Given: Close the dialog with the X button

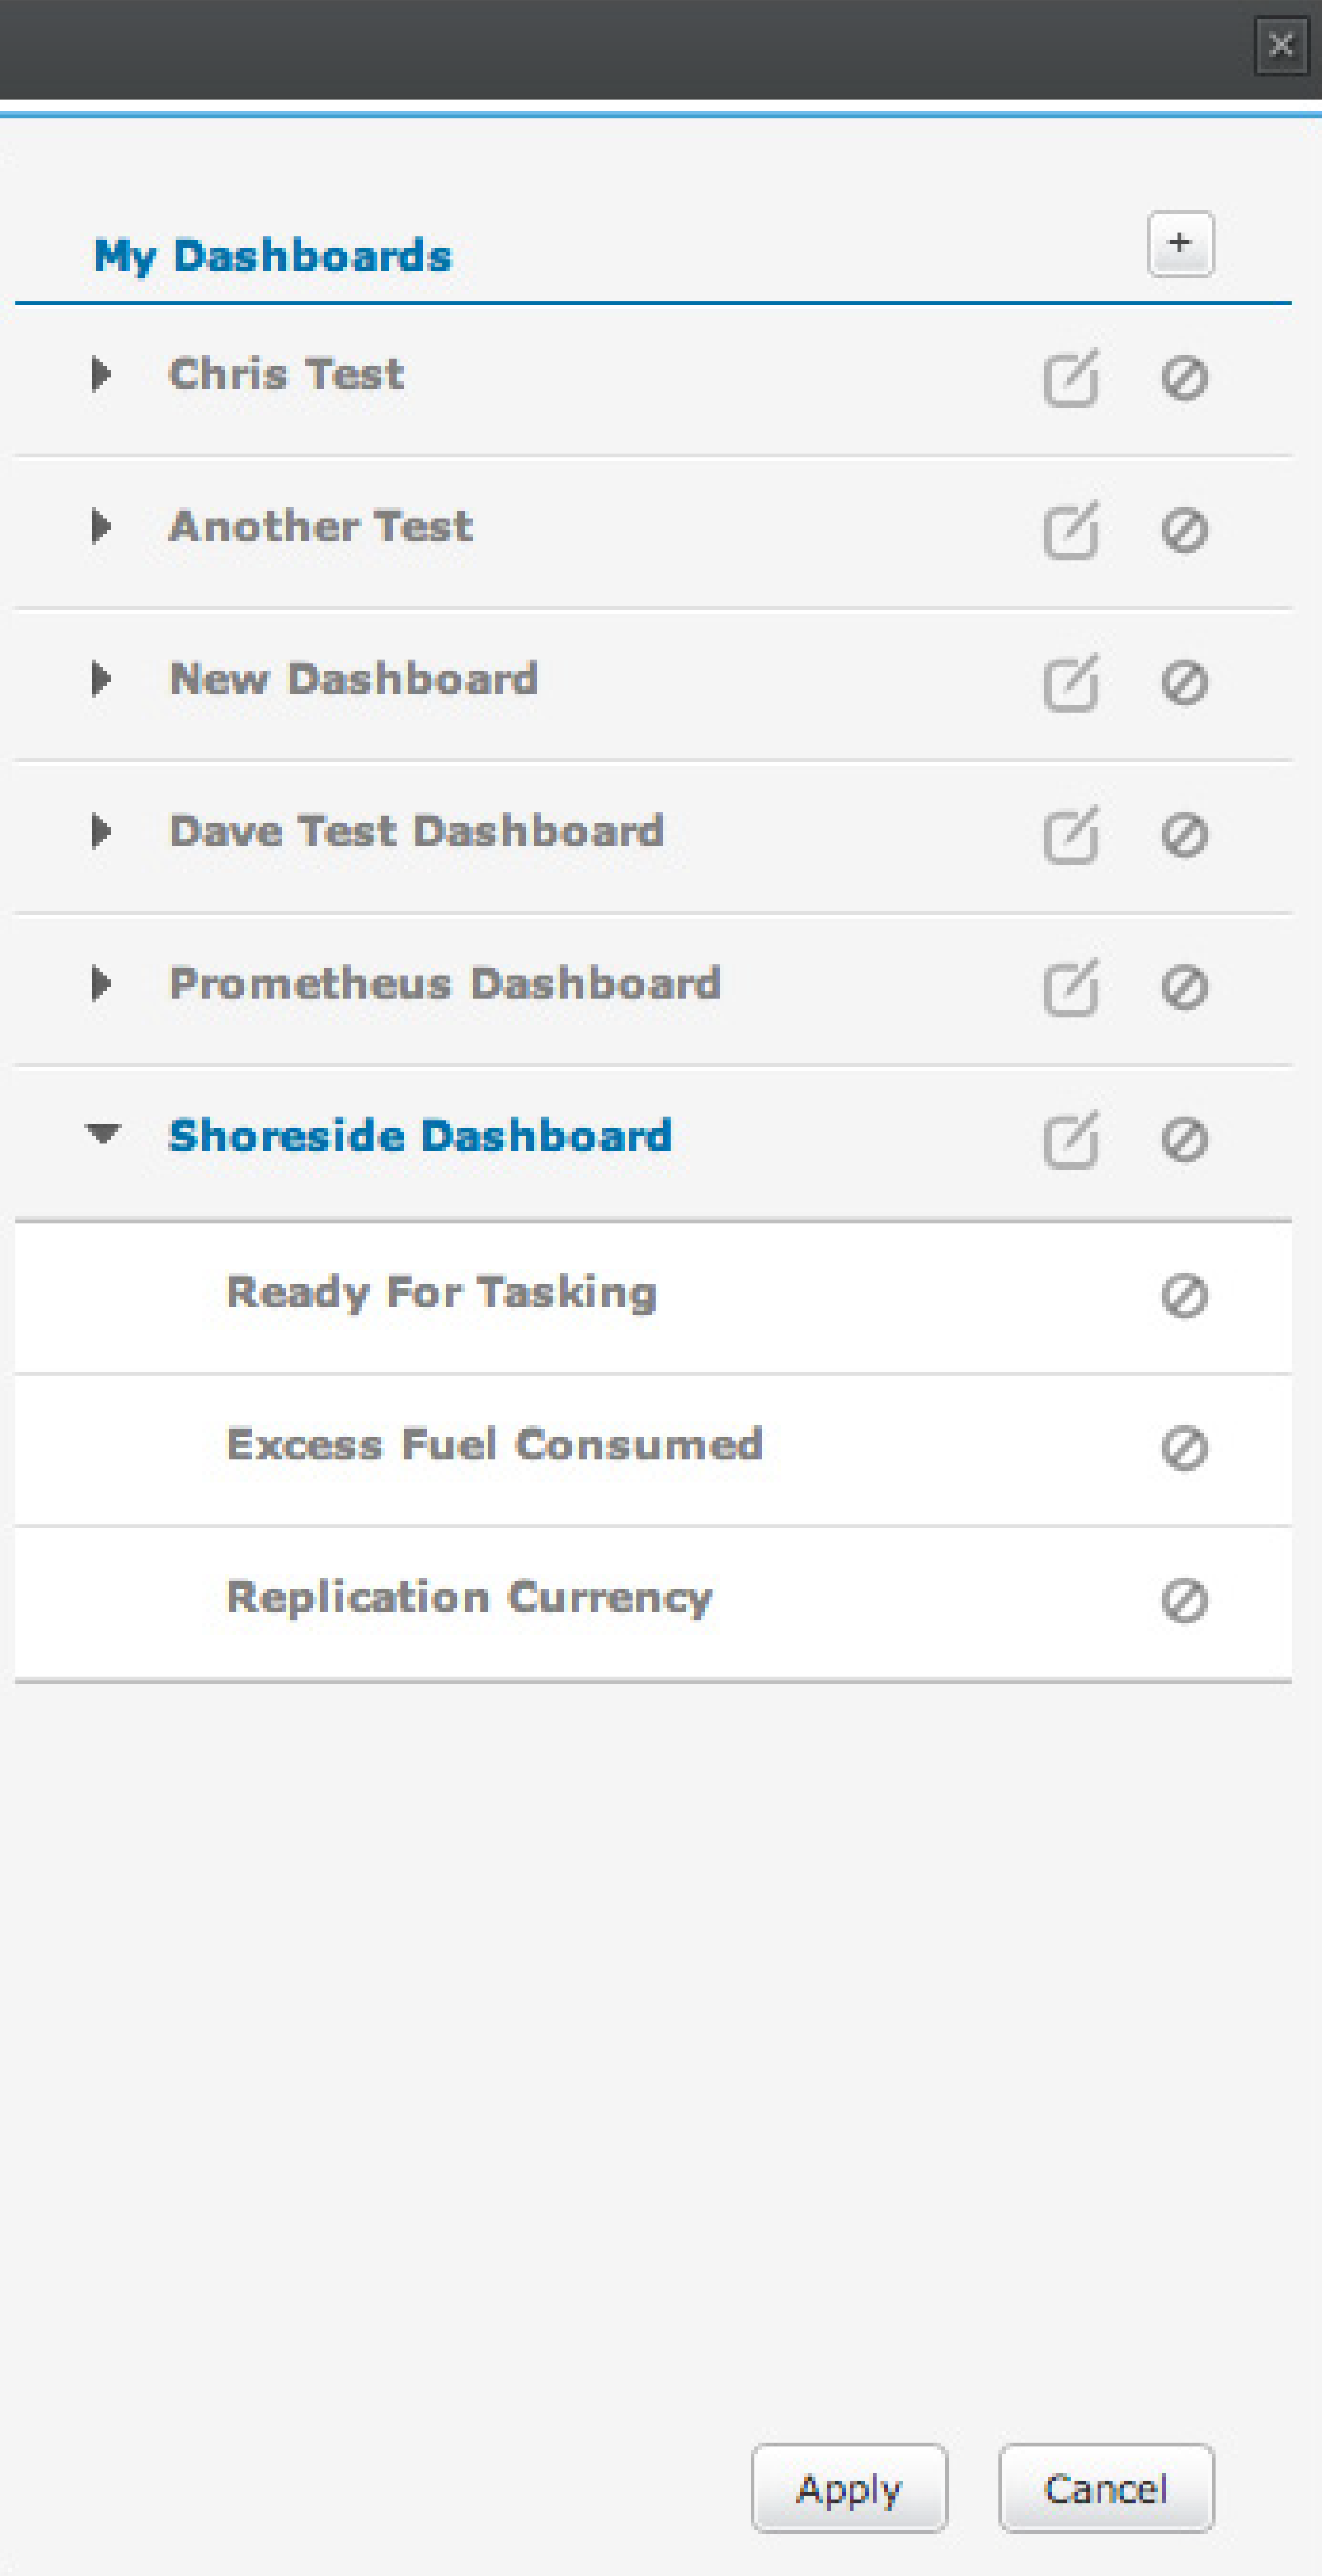Looking at the screenshot, I should tap(1281, 45).
